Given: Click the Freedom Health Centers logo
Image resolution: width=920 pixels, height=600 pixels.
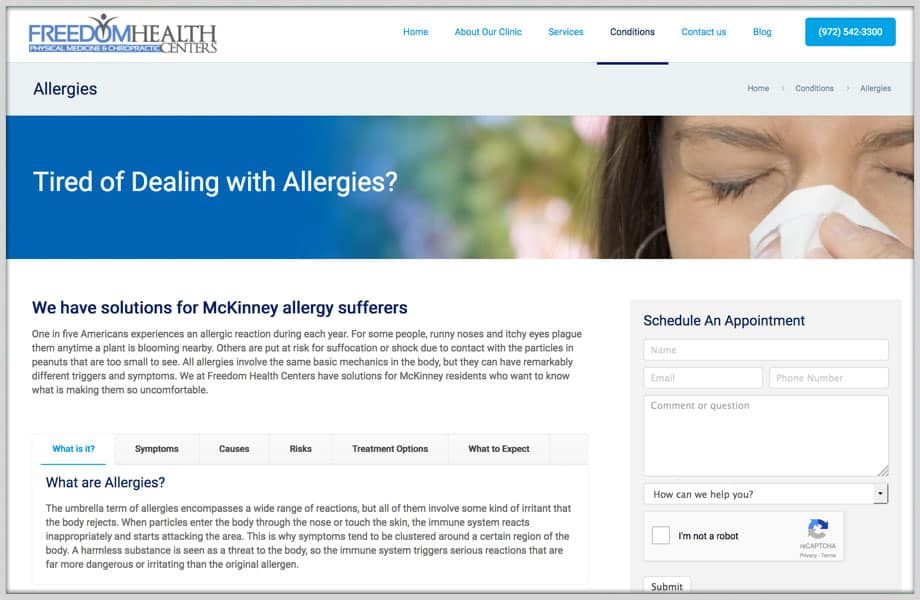Looking at the screenshot, I should click(x=123, y=33).
